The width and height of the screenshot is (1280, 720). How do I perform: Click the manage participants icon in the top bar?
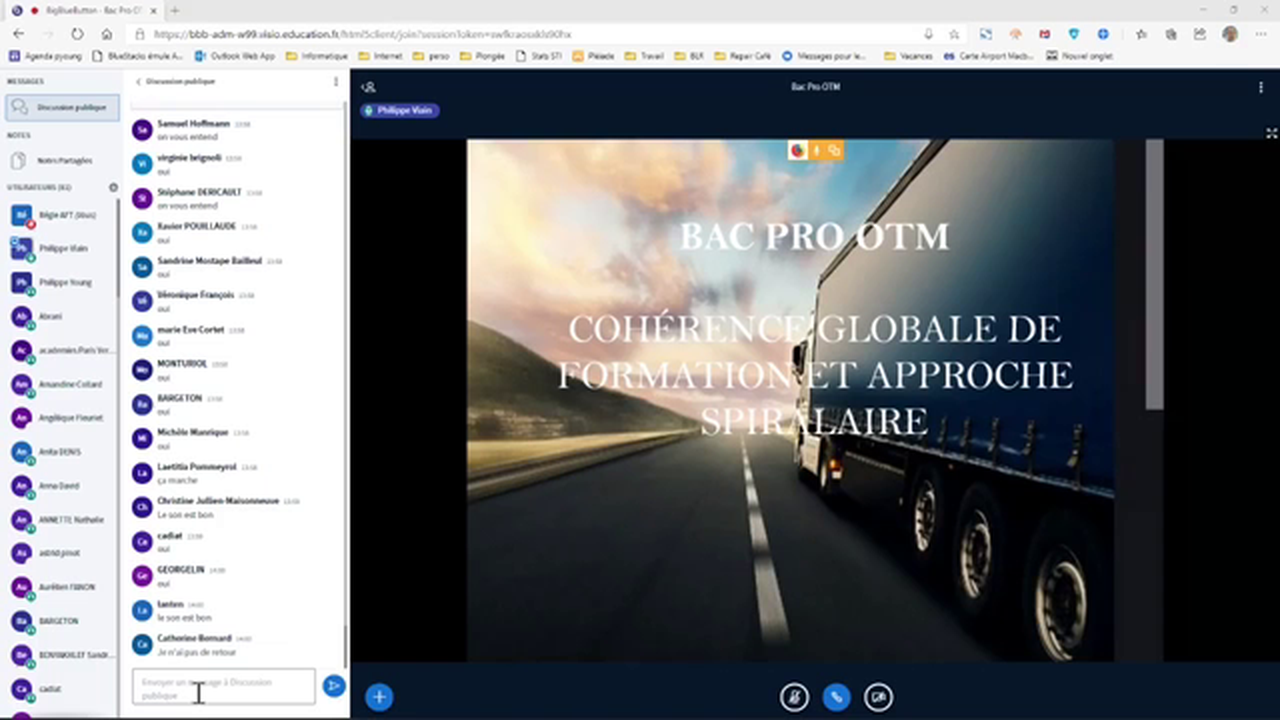(368, 87)
